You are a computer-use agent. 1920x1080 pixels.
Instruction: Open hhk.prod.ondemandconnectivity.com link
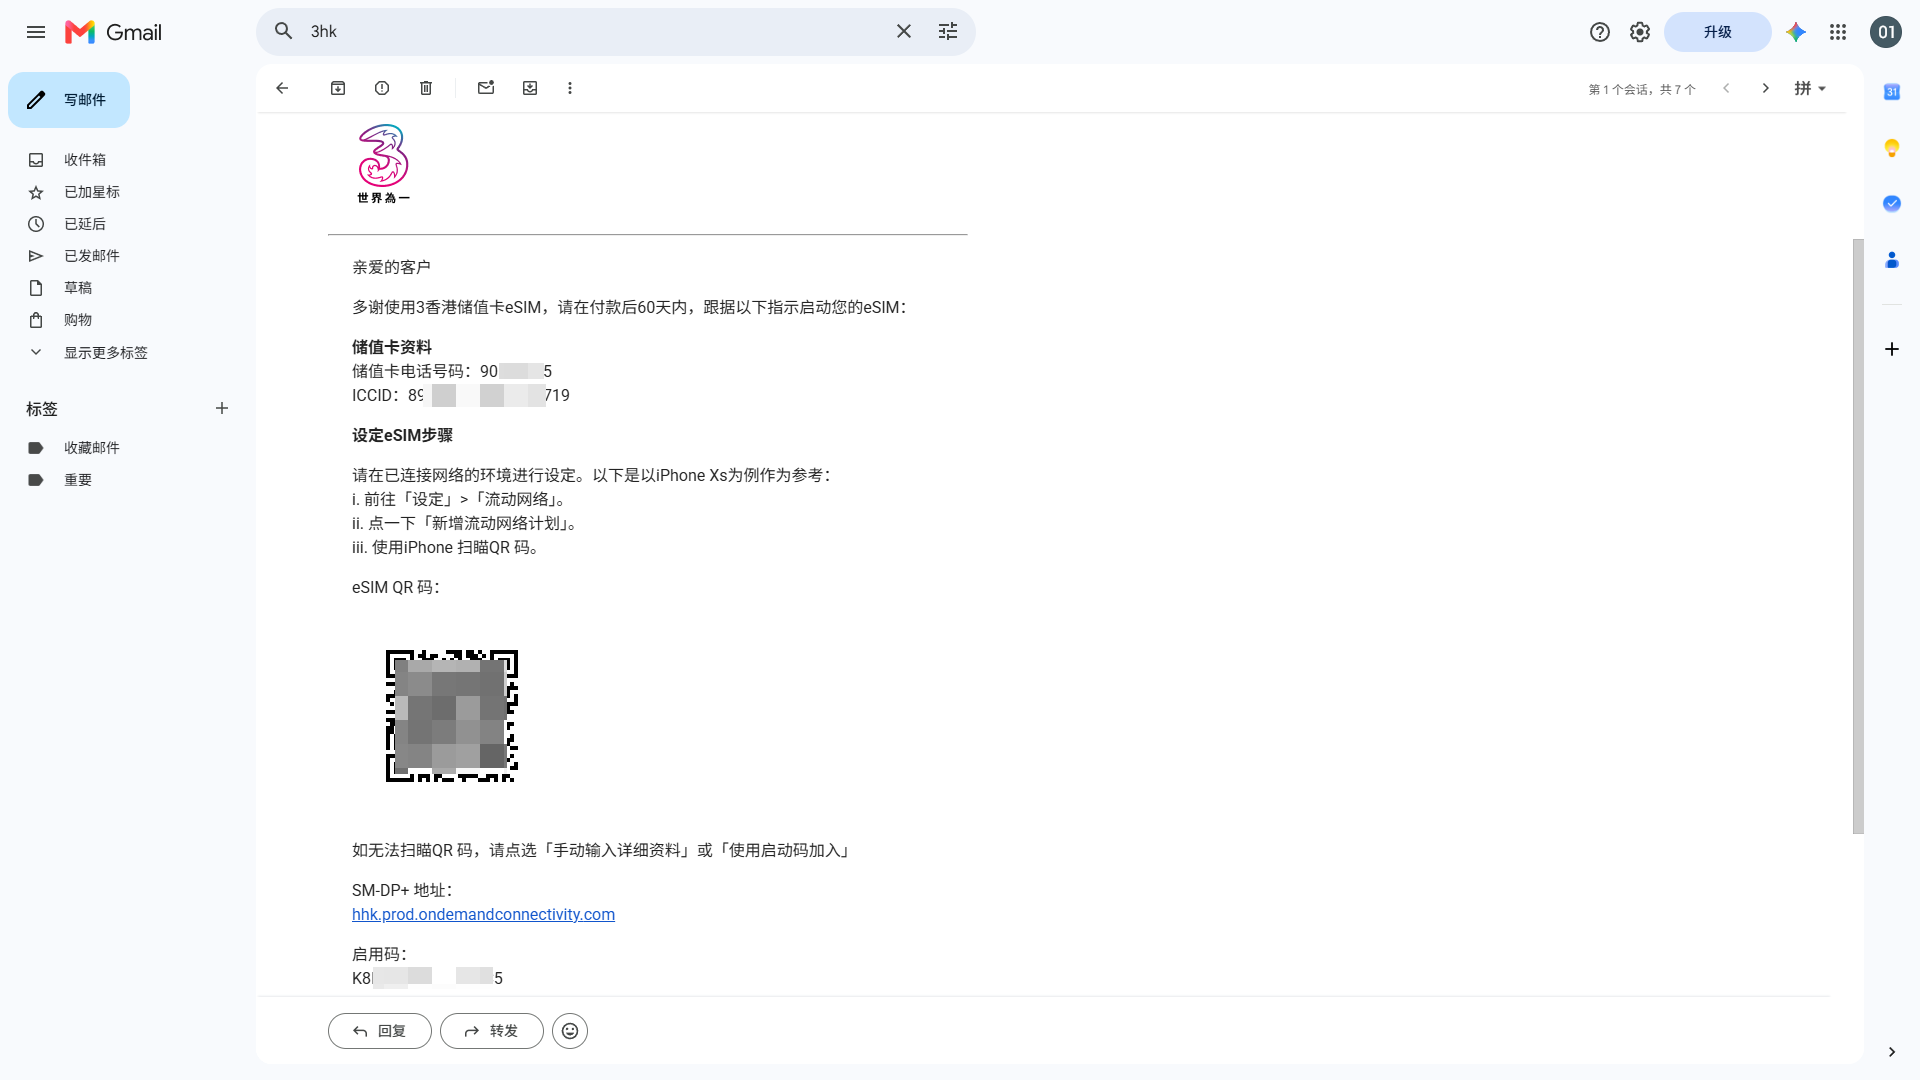click(483, 914)
